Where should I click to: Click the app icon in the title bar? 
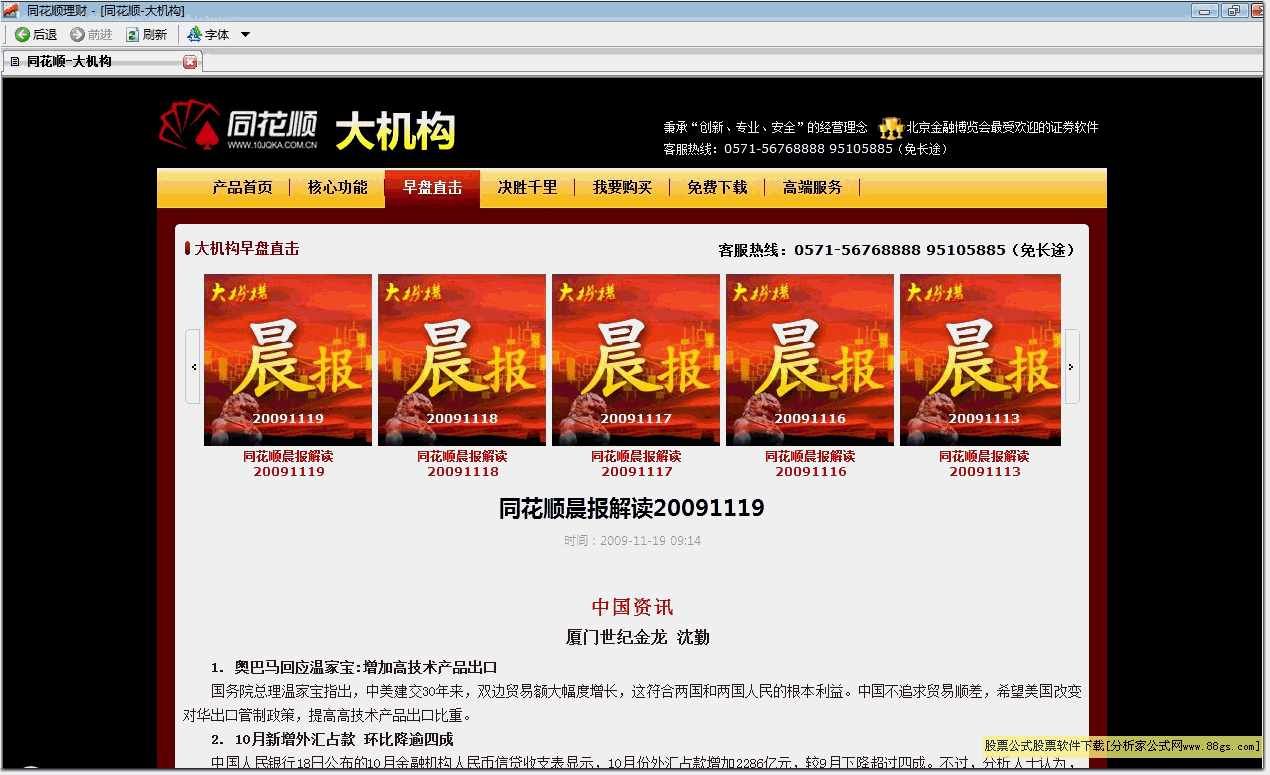12,10
